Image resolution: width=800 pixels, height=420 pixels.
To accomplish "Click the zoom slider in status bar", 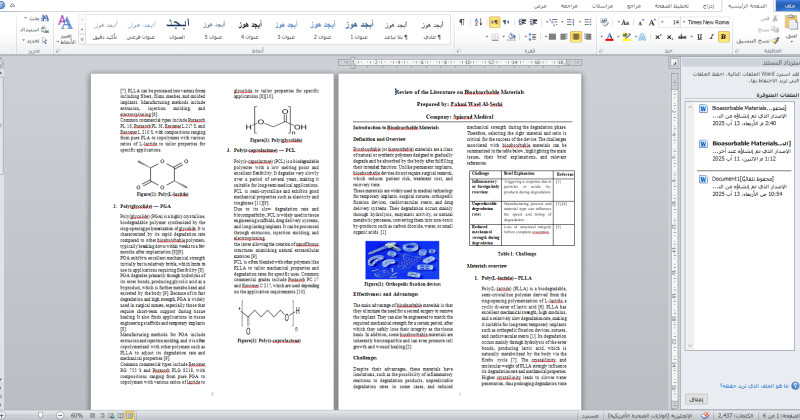I will pos(40,413).
